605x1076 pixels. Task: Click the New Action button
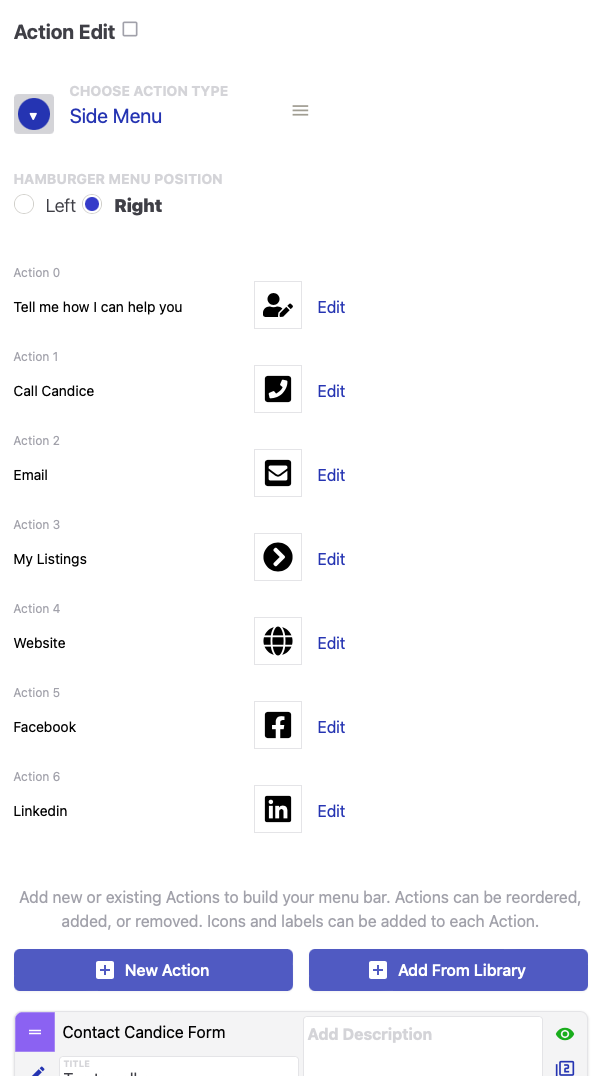[153, 970]
